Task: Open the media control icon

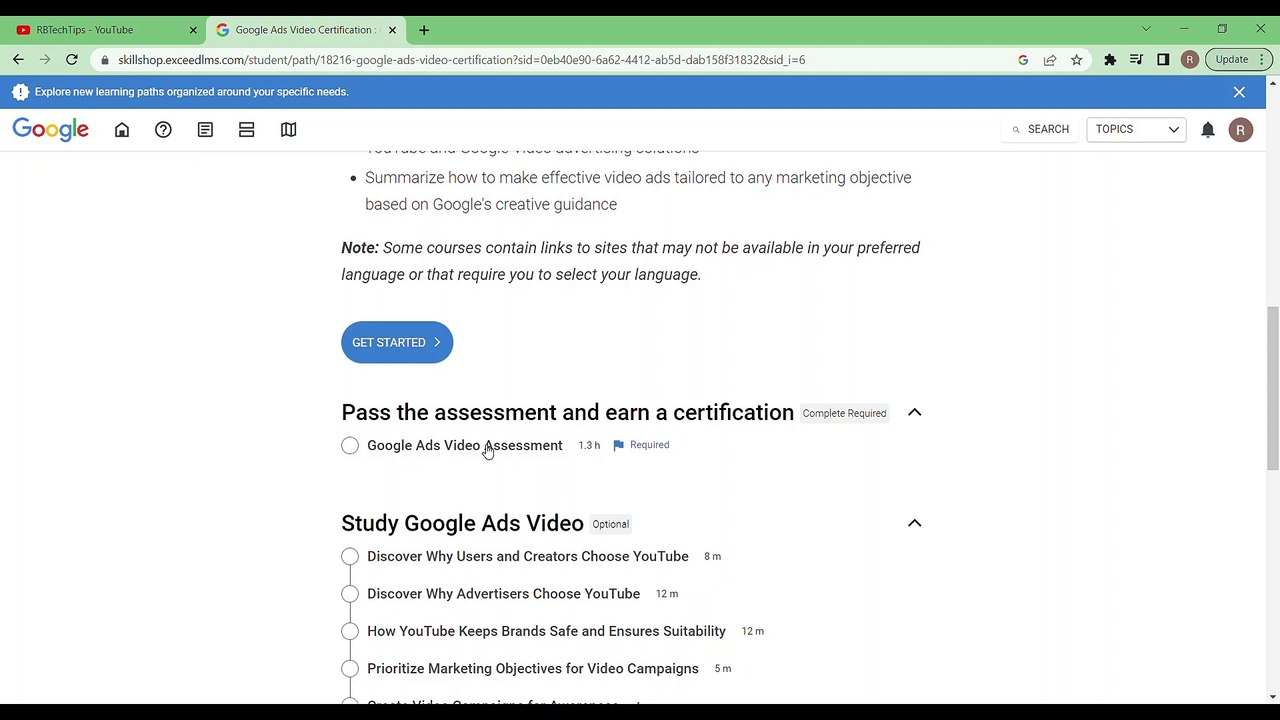Action: coord(1136,60)
